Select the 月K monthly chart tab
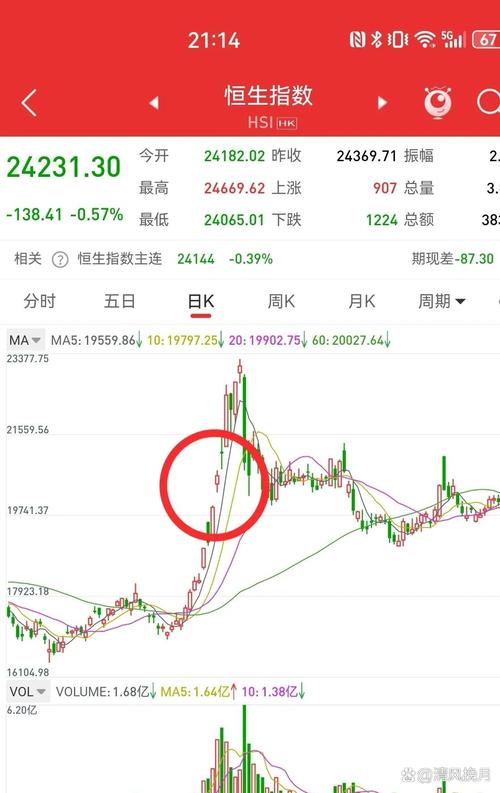Screen dimensions: 500x793 (361, 301)
